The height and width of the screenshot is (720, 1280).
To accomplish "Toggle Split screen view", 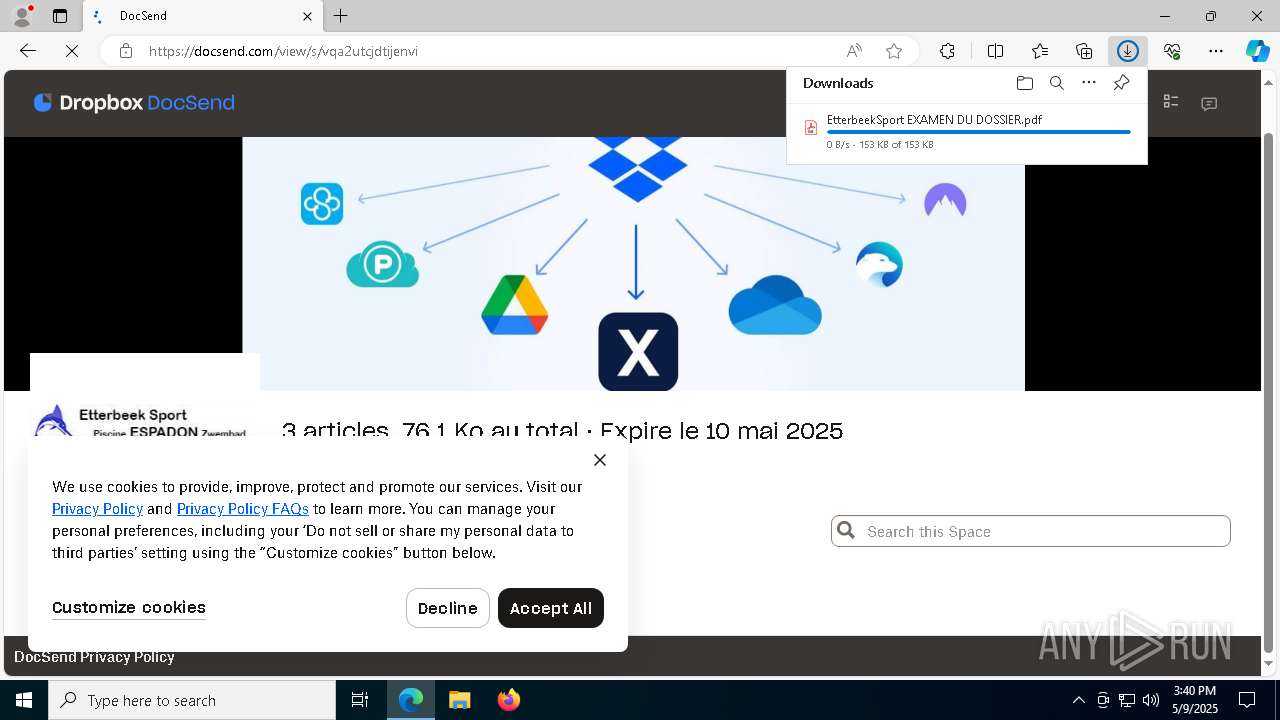I will (995, 51).
